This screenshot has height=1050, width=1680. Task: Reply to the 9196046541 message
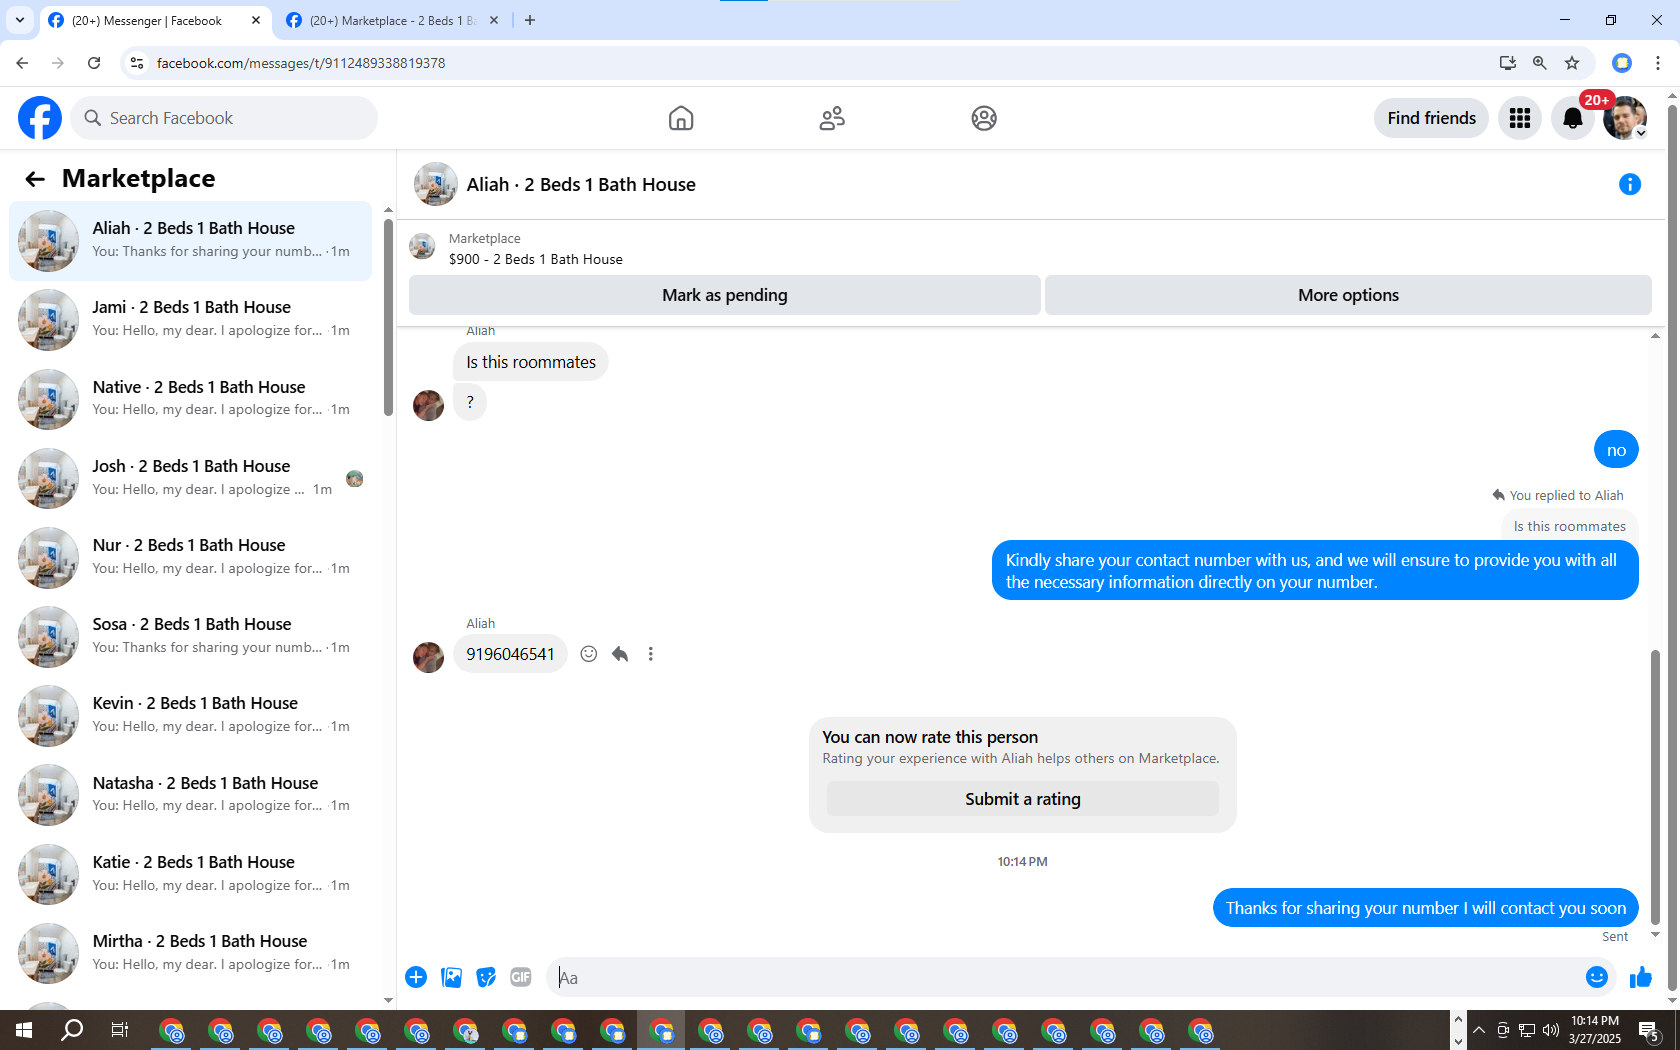point(620,654)
